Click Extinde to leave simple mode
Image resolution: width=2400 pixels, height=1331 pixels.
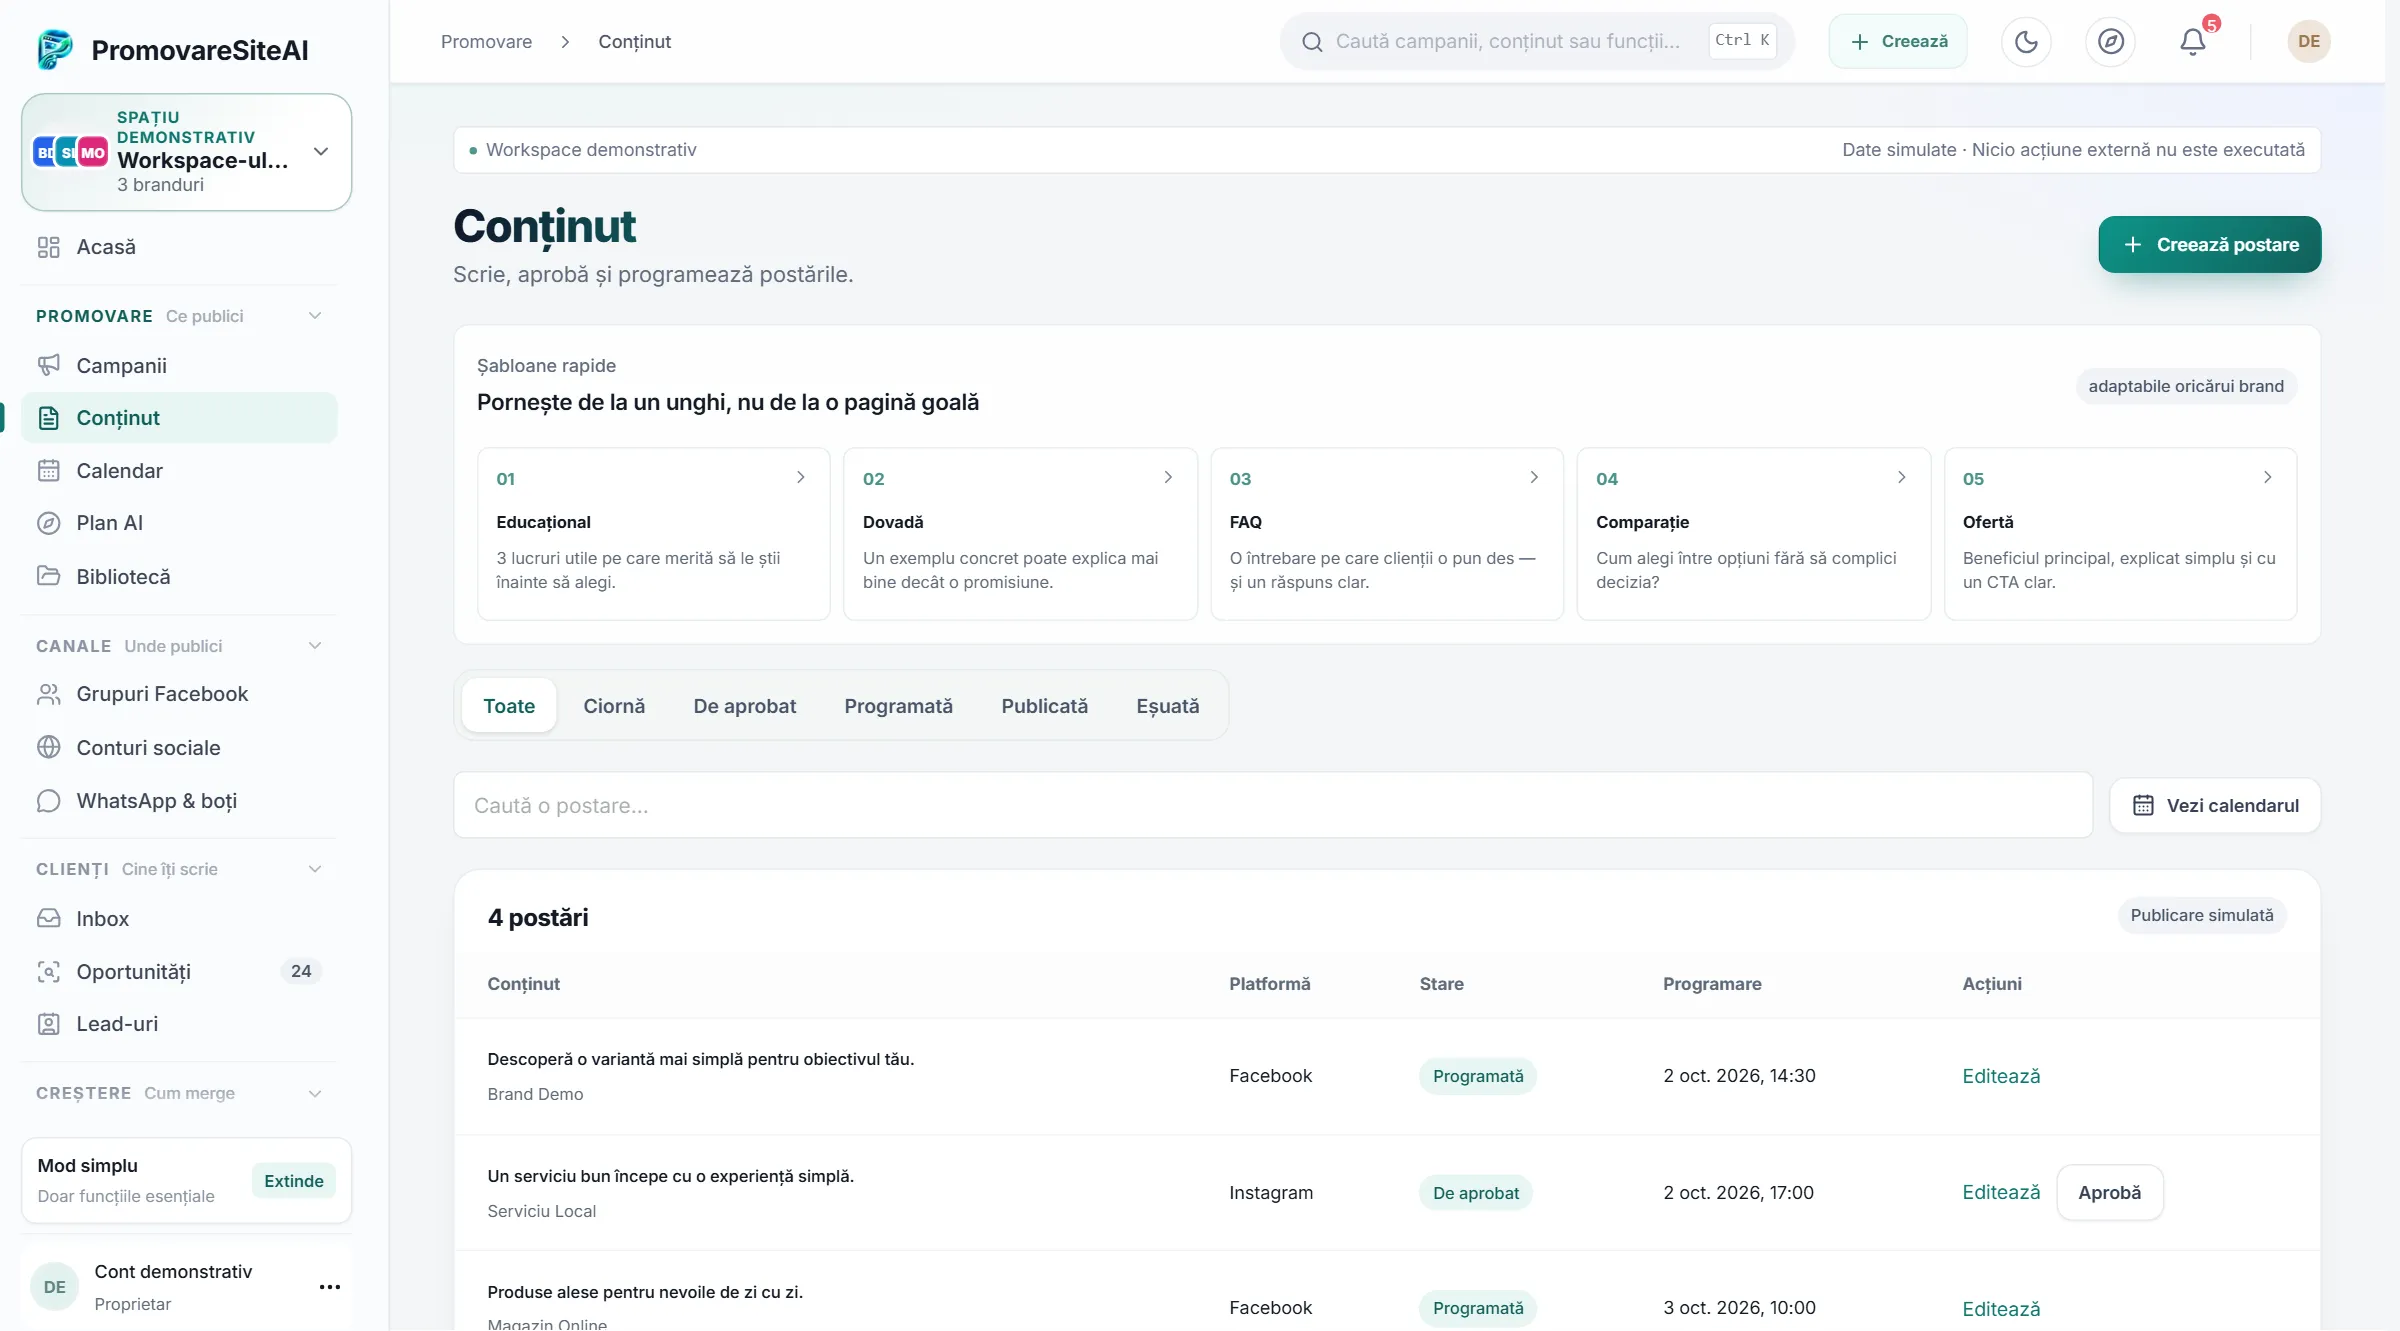294,1181
